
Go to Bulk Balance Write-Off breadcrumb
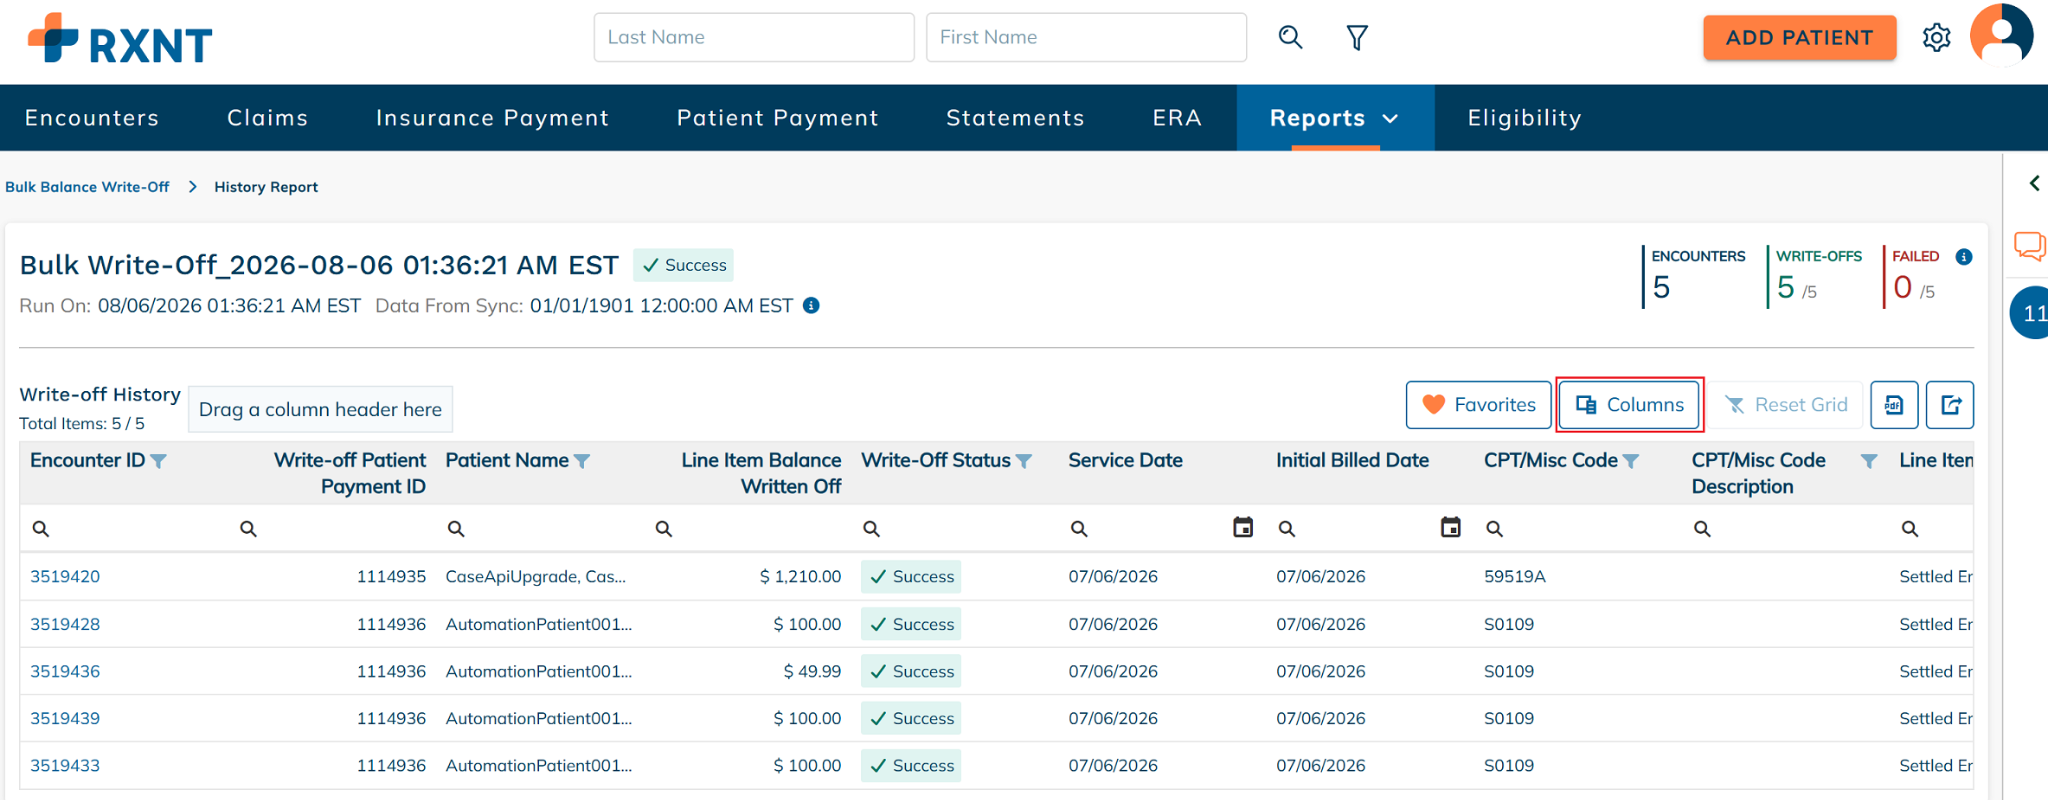tap(87, 187)
